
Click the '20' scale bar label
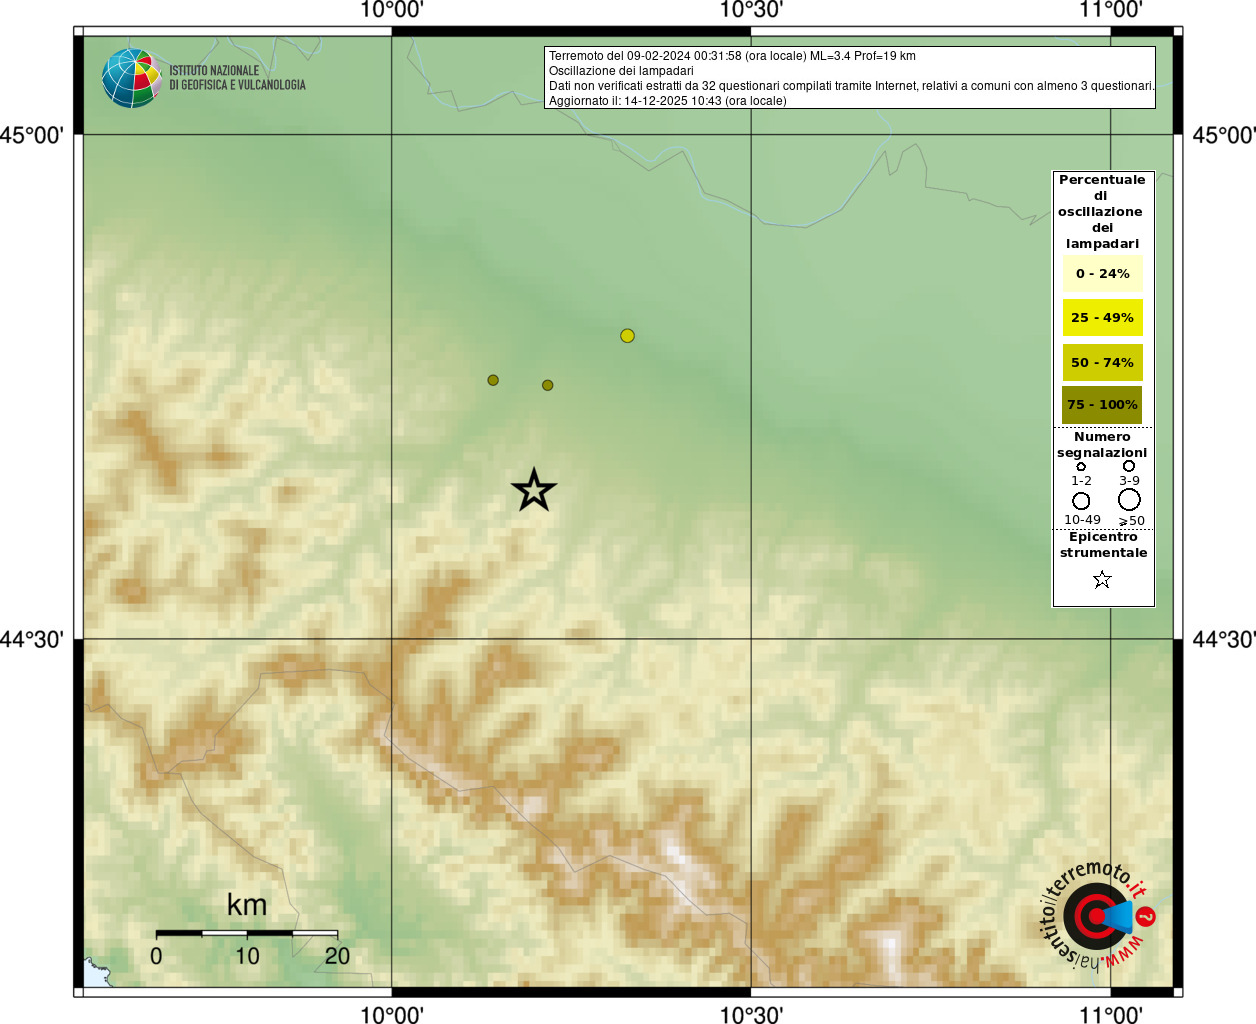(x=337, y=956)
